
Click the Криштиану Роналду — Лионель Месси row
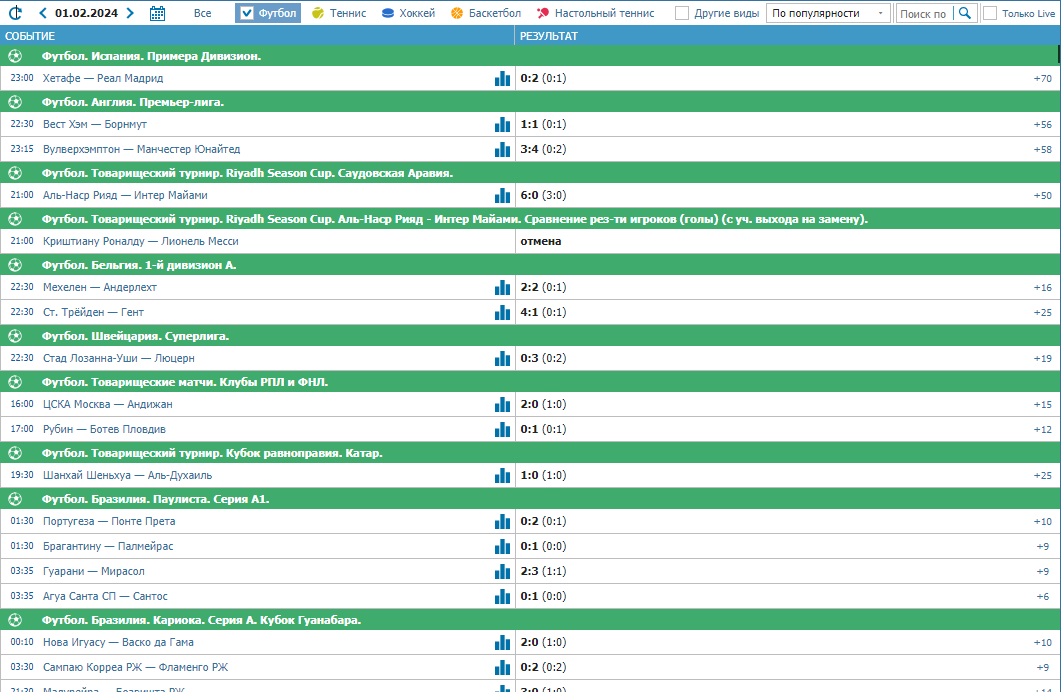[530, 241]
